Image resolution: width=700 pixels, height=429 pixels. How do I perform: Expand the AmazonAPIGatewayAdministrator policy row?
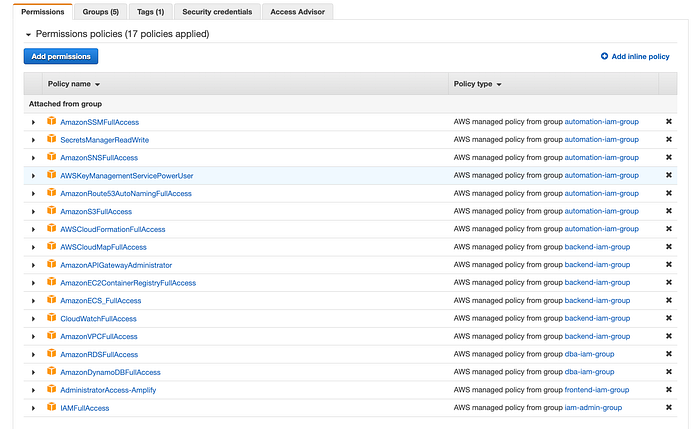click(33, 265)
